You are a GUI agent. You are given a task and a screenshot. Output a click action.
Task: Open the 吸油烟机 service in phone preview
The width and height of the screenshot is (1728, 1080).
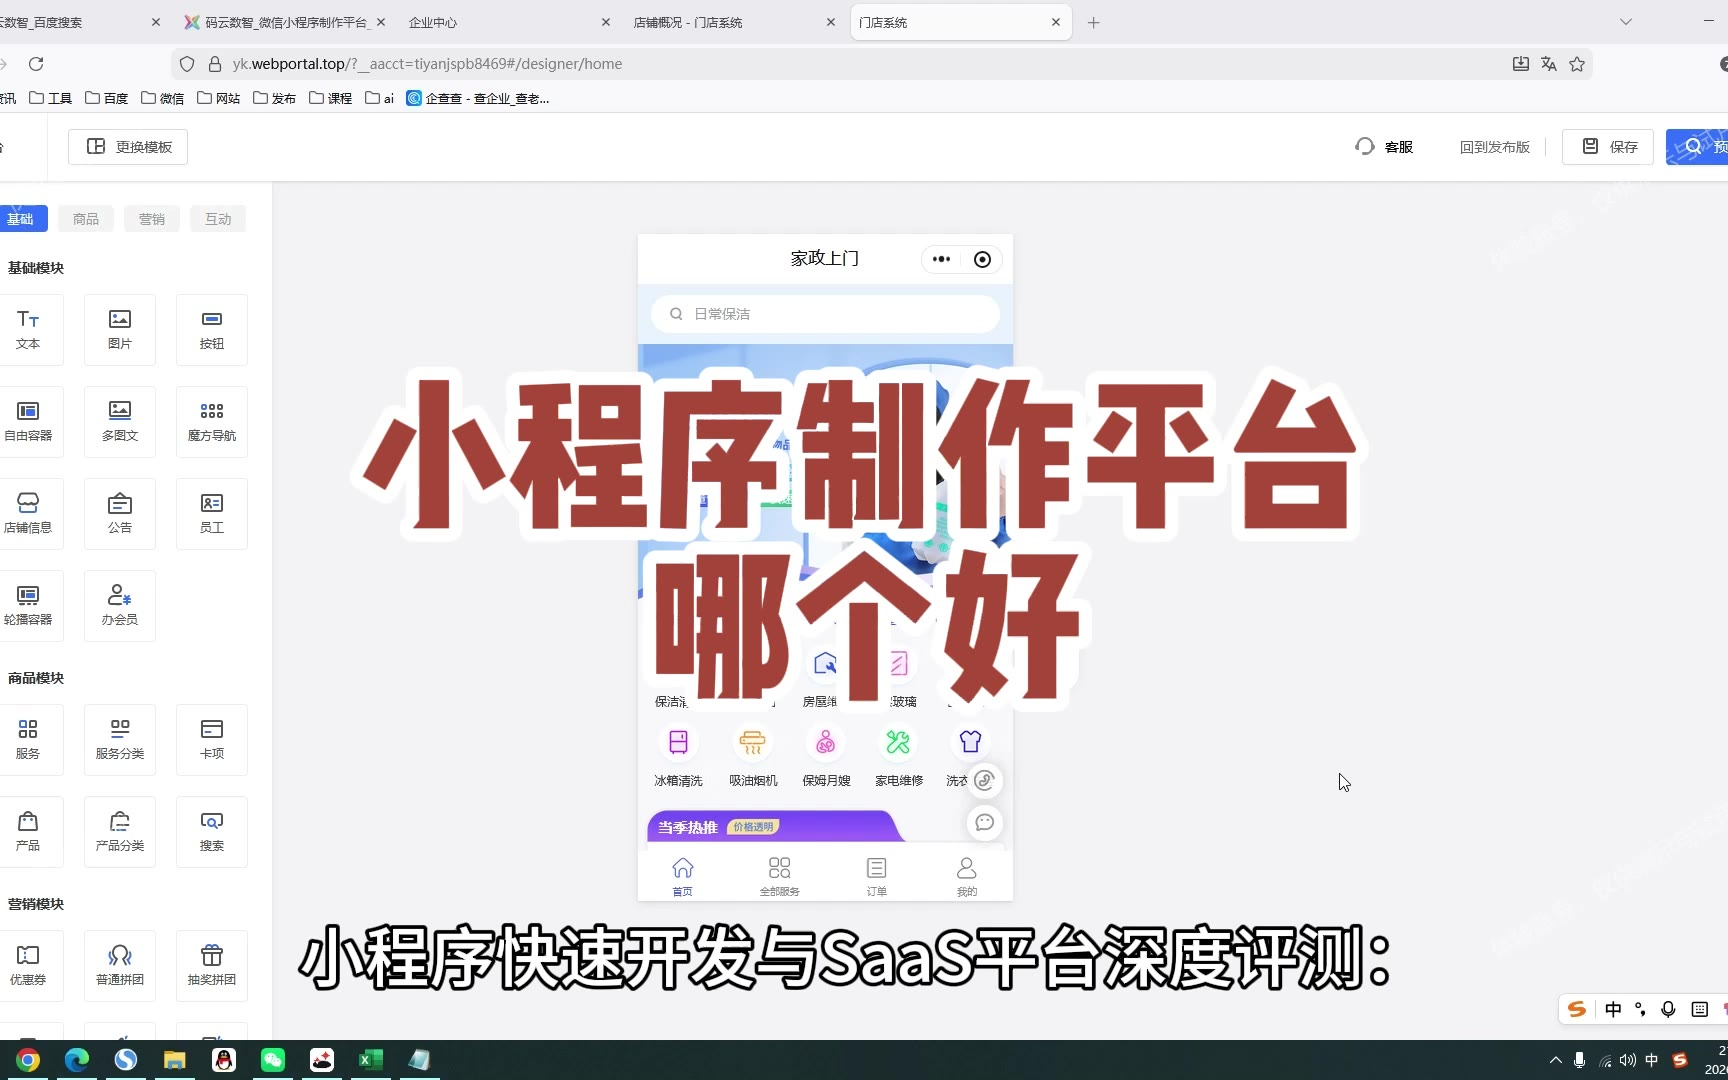click(x=752, y=755)
